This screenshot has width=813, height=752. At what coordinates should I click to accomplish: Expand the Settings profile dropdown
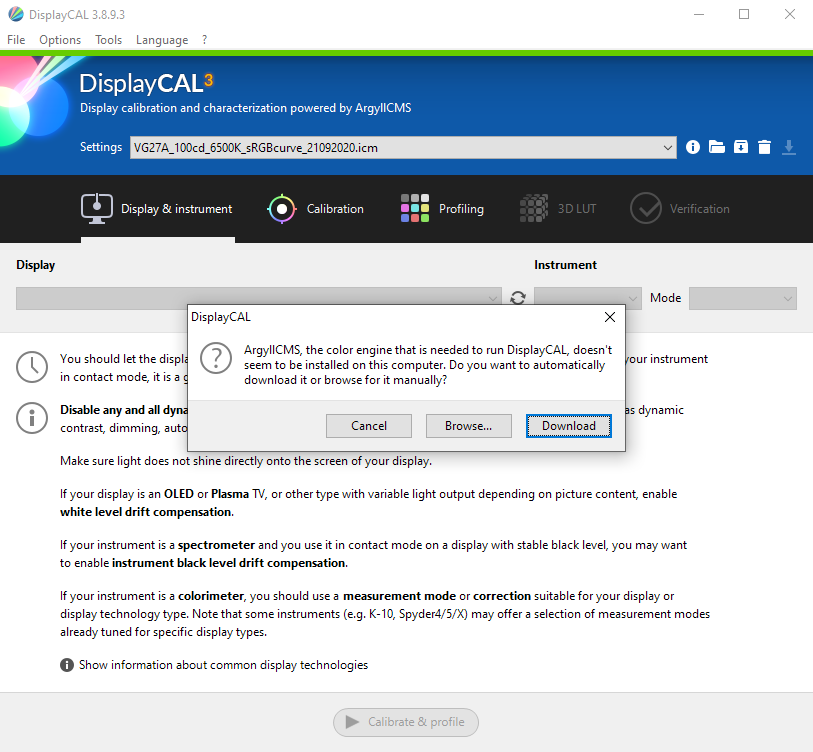(403, 148)
